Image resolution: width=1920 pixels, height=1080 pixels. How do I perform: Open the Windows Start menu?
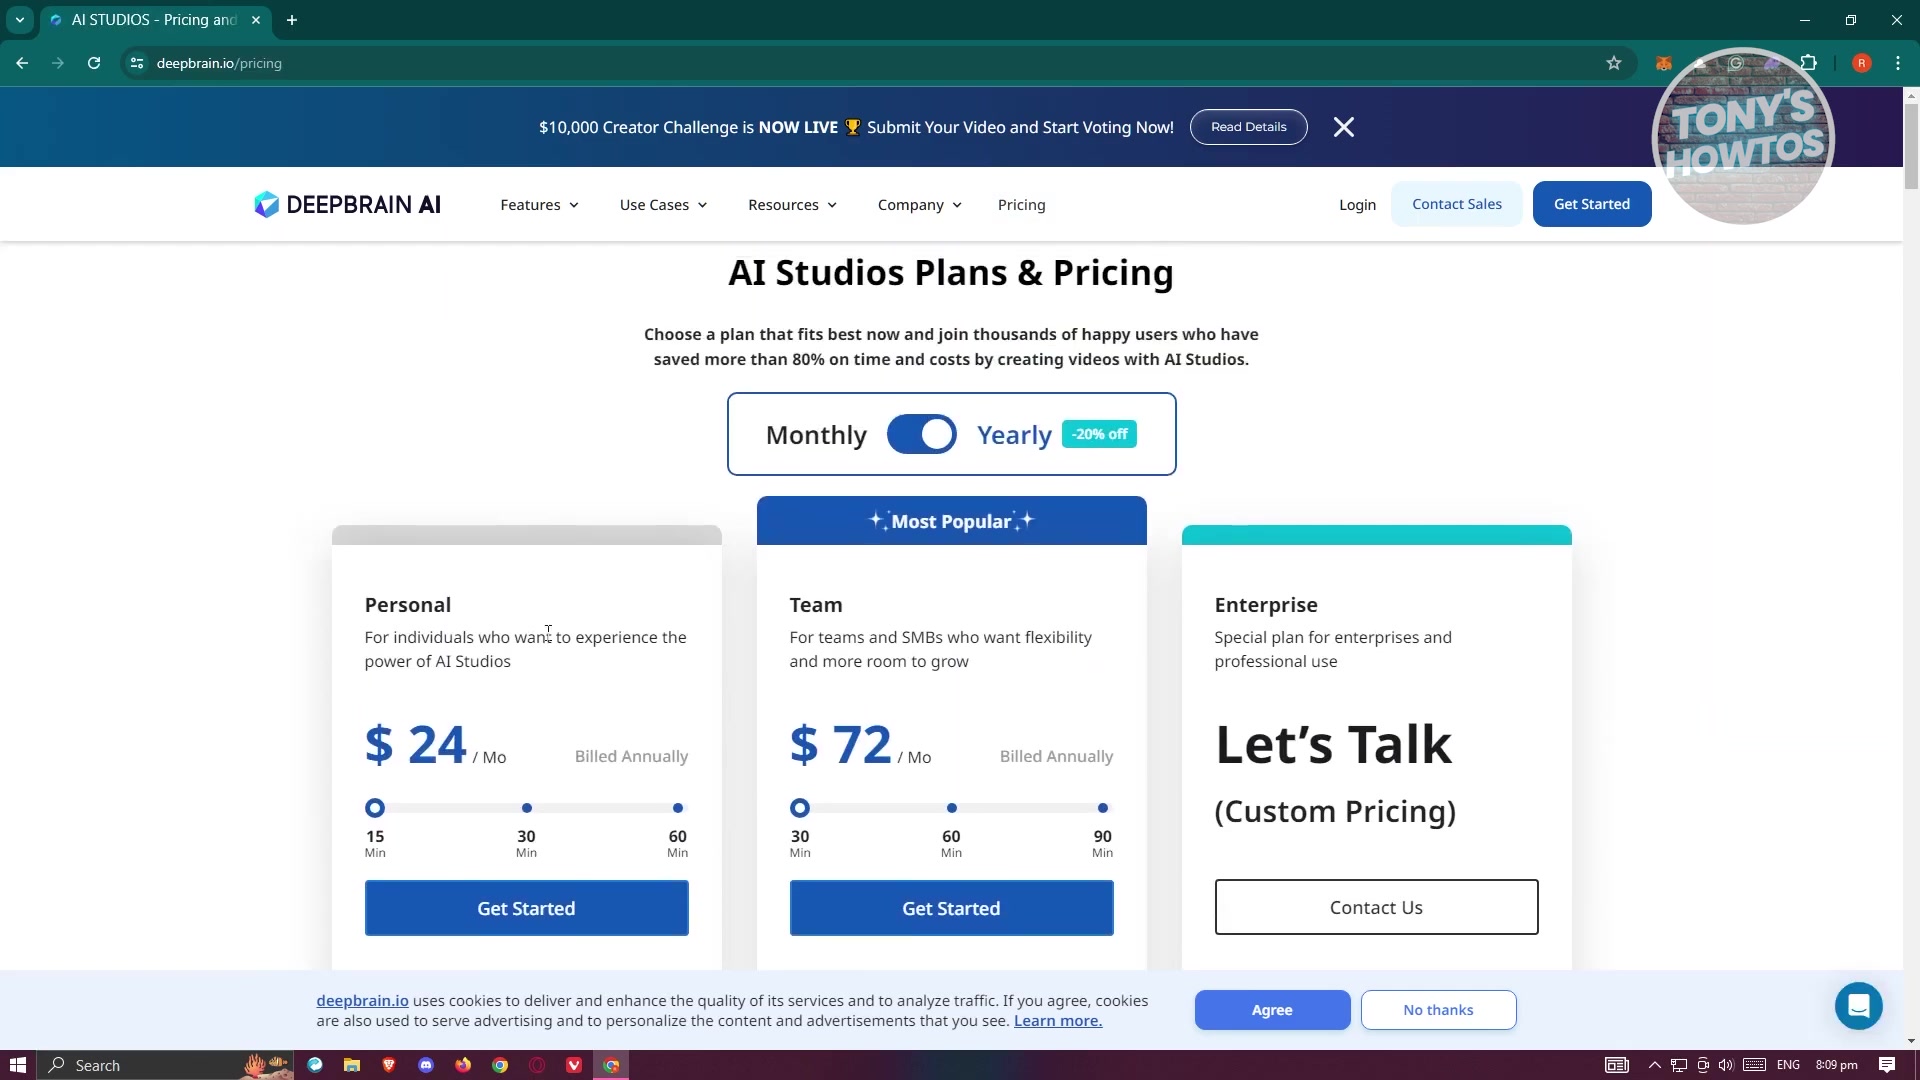click(x=17, y=1065)
